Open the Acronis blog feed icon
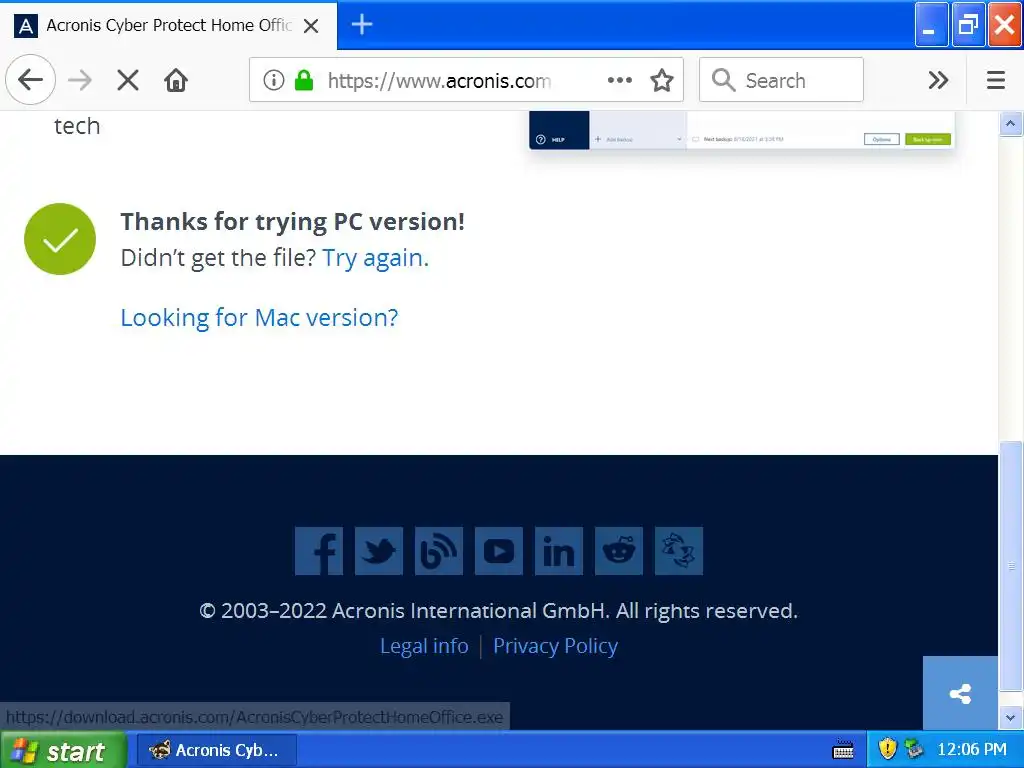The image size is (1024, 768). [439, 551]
